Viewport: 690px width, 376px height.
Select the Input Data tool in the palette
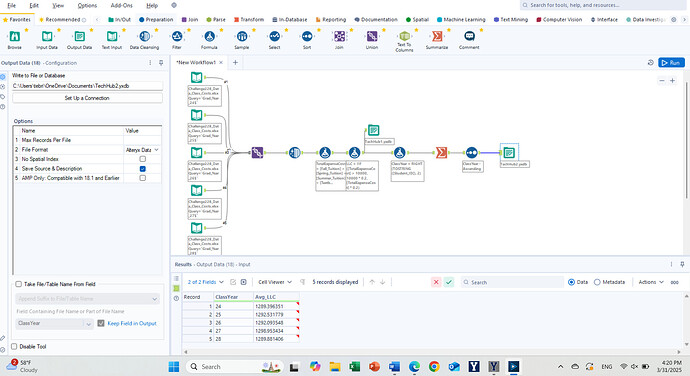pos(47,40)
